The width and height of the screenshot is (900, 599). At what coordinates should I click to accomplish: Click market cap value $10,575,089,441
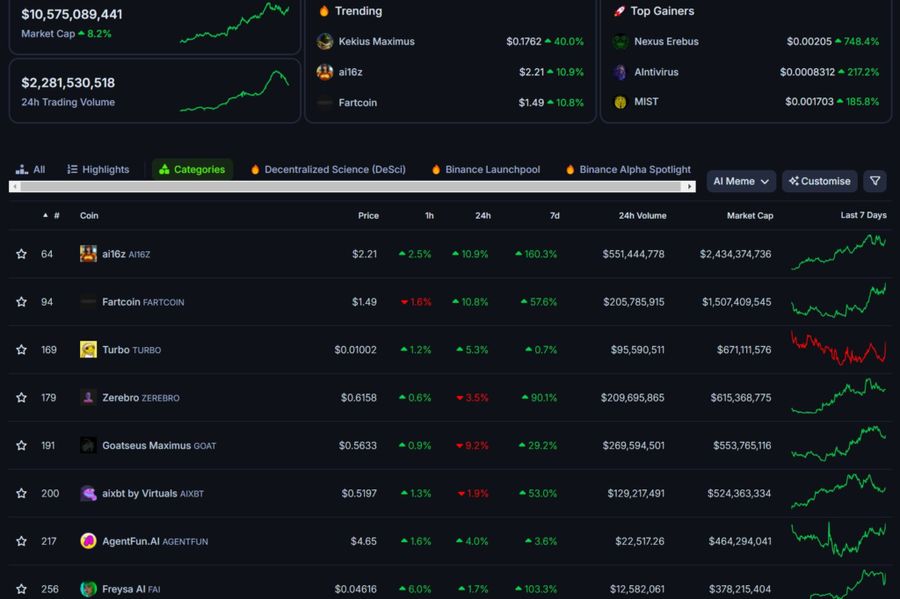[x=72, y=14]
